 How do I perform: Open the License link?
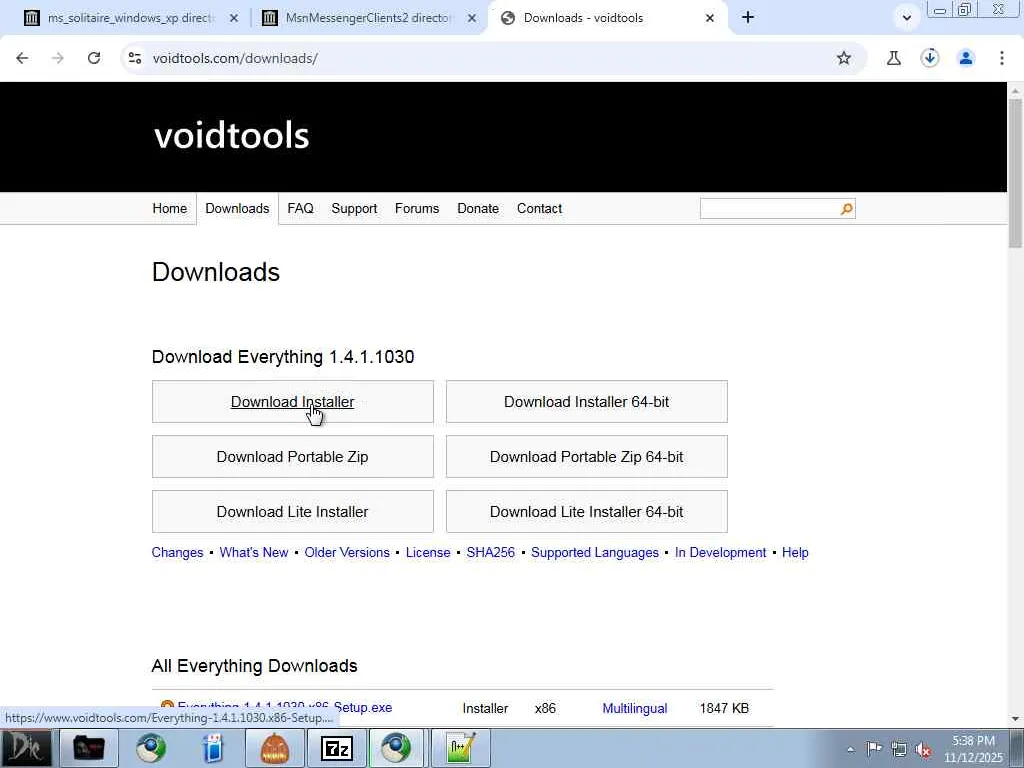[x=428, y=552]
